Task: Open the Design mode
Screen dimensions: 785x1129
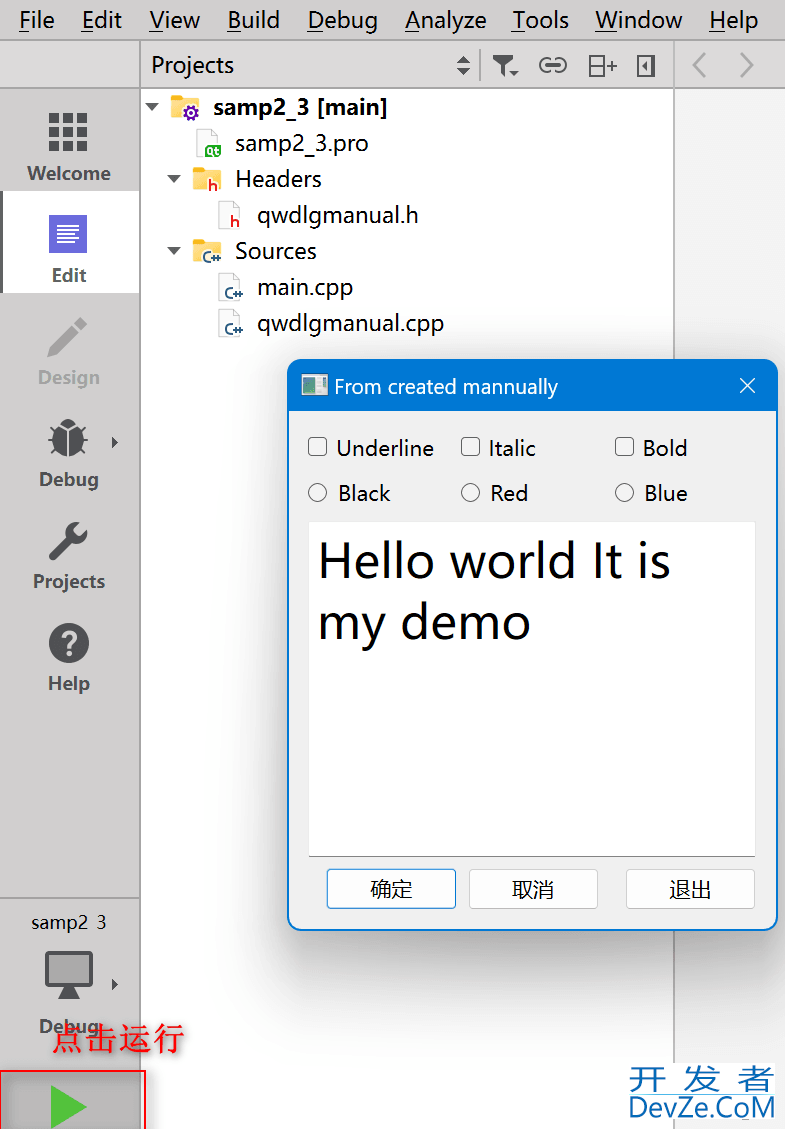Action: [68, 350]
